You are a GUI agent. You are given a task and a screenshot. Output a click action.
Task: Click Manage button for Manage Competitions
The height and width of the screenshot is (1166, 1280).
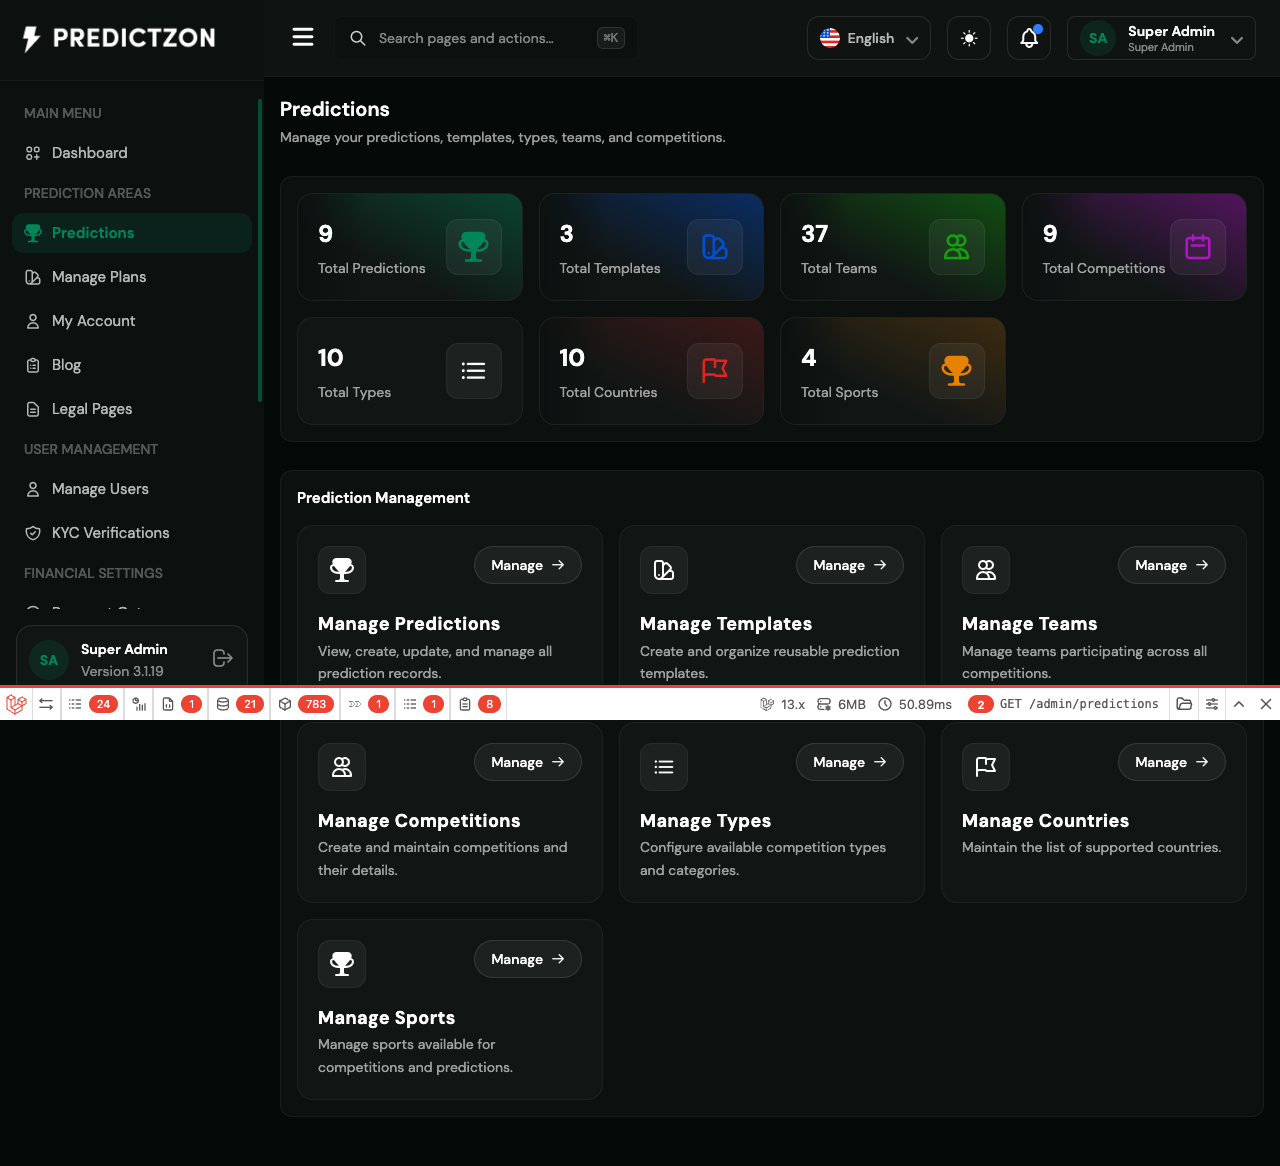click(x=528, y=762)
